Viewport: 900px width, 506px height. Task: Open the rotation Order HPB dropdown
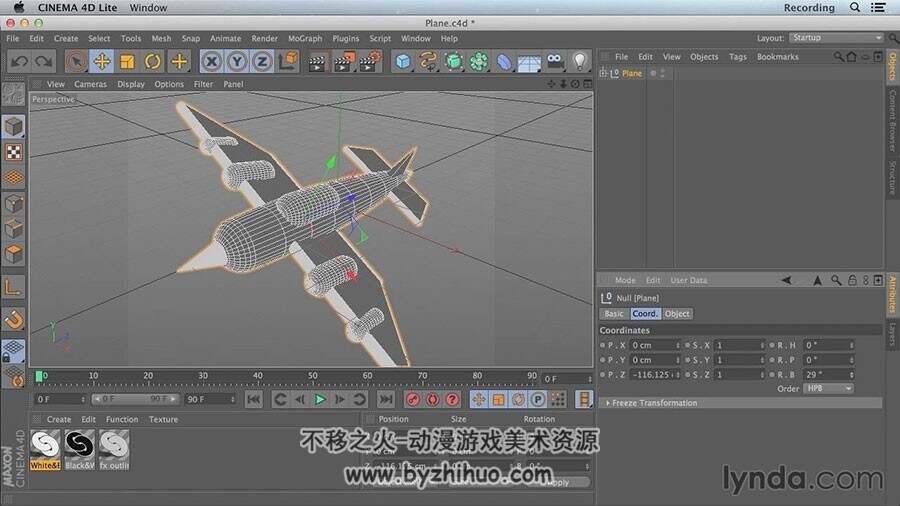[x=828, y=388]
